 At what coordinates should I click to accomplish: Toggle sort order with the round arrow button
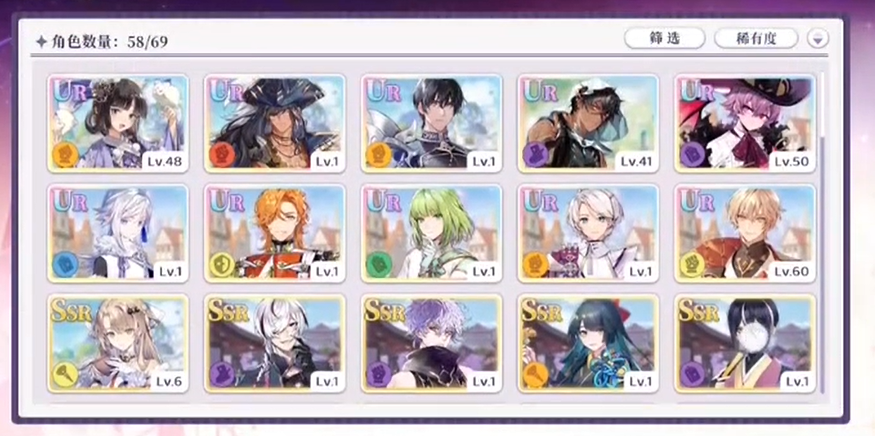pos(818,39)
